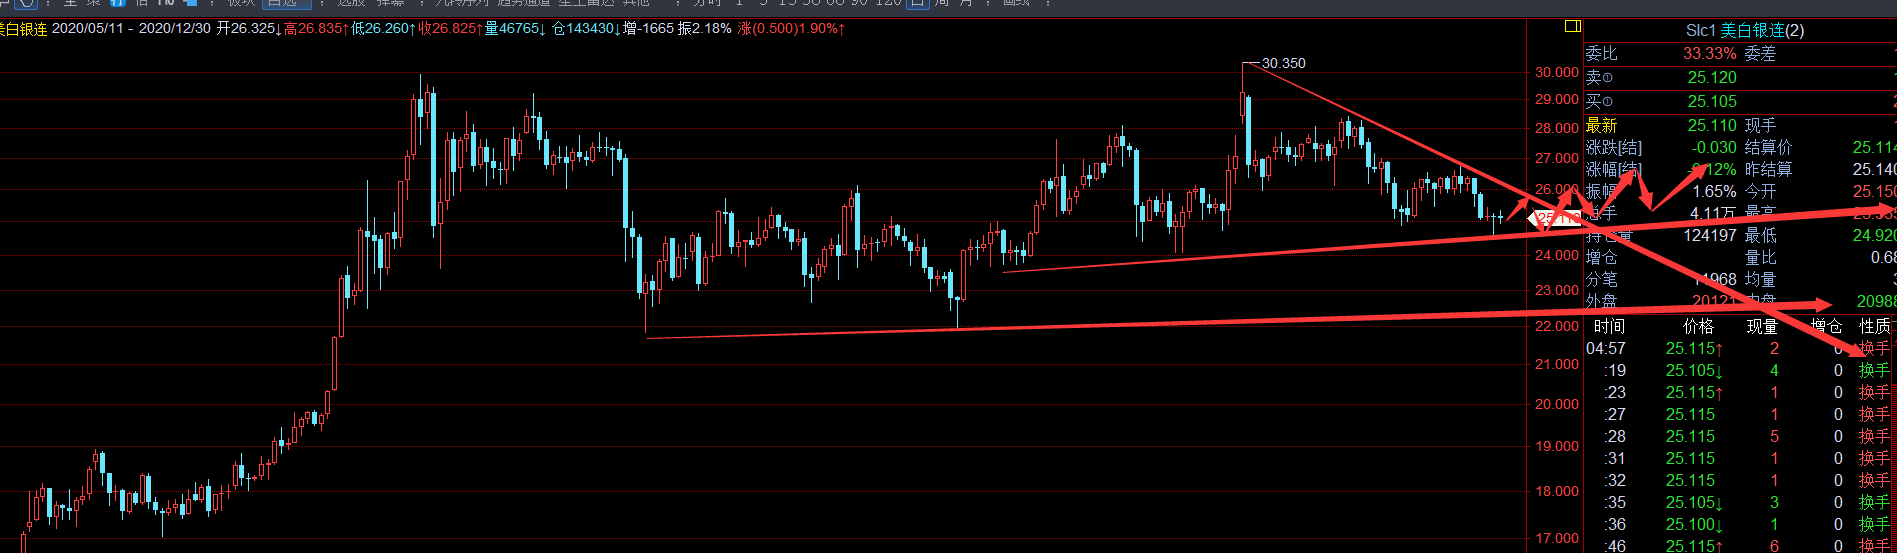
Task: Select the :27 tick row
Action: [x=1740, y=414]
